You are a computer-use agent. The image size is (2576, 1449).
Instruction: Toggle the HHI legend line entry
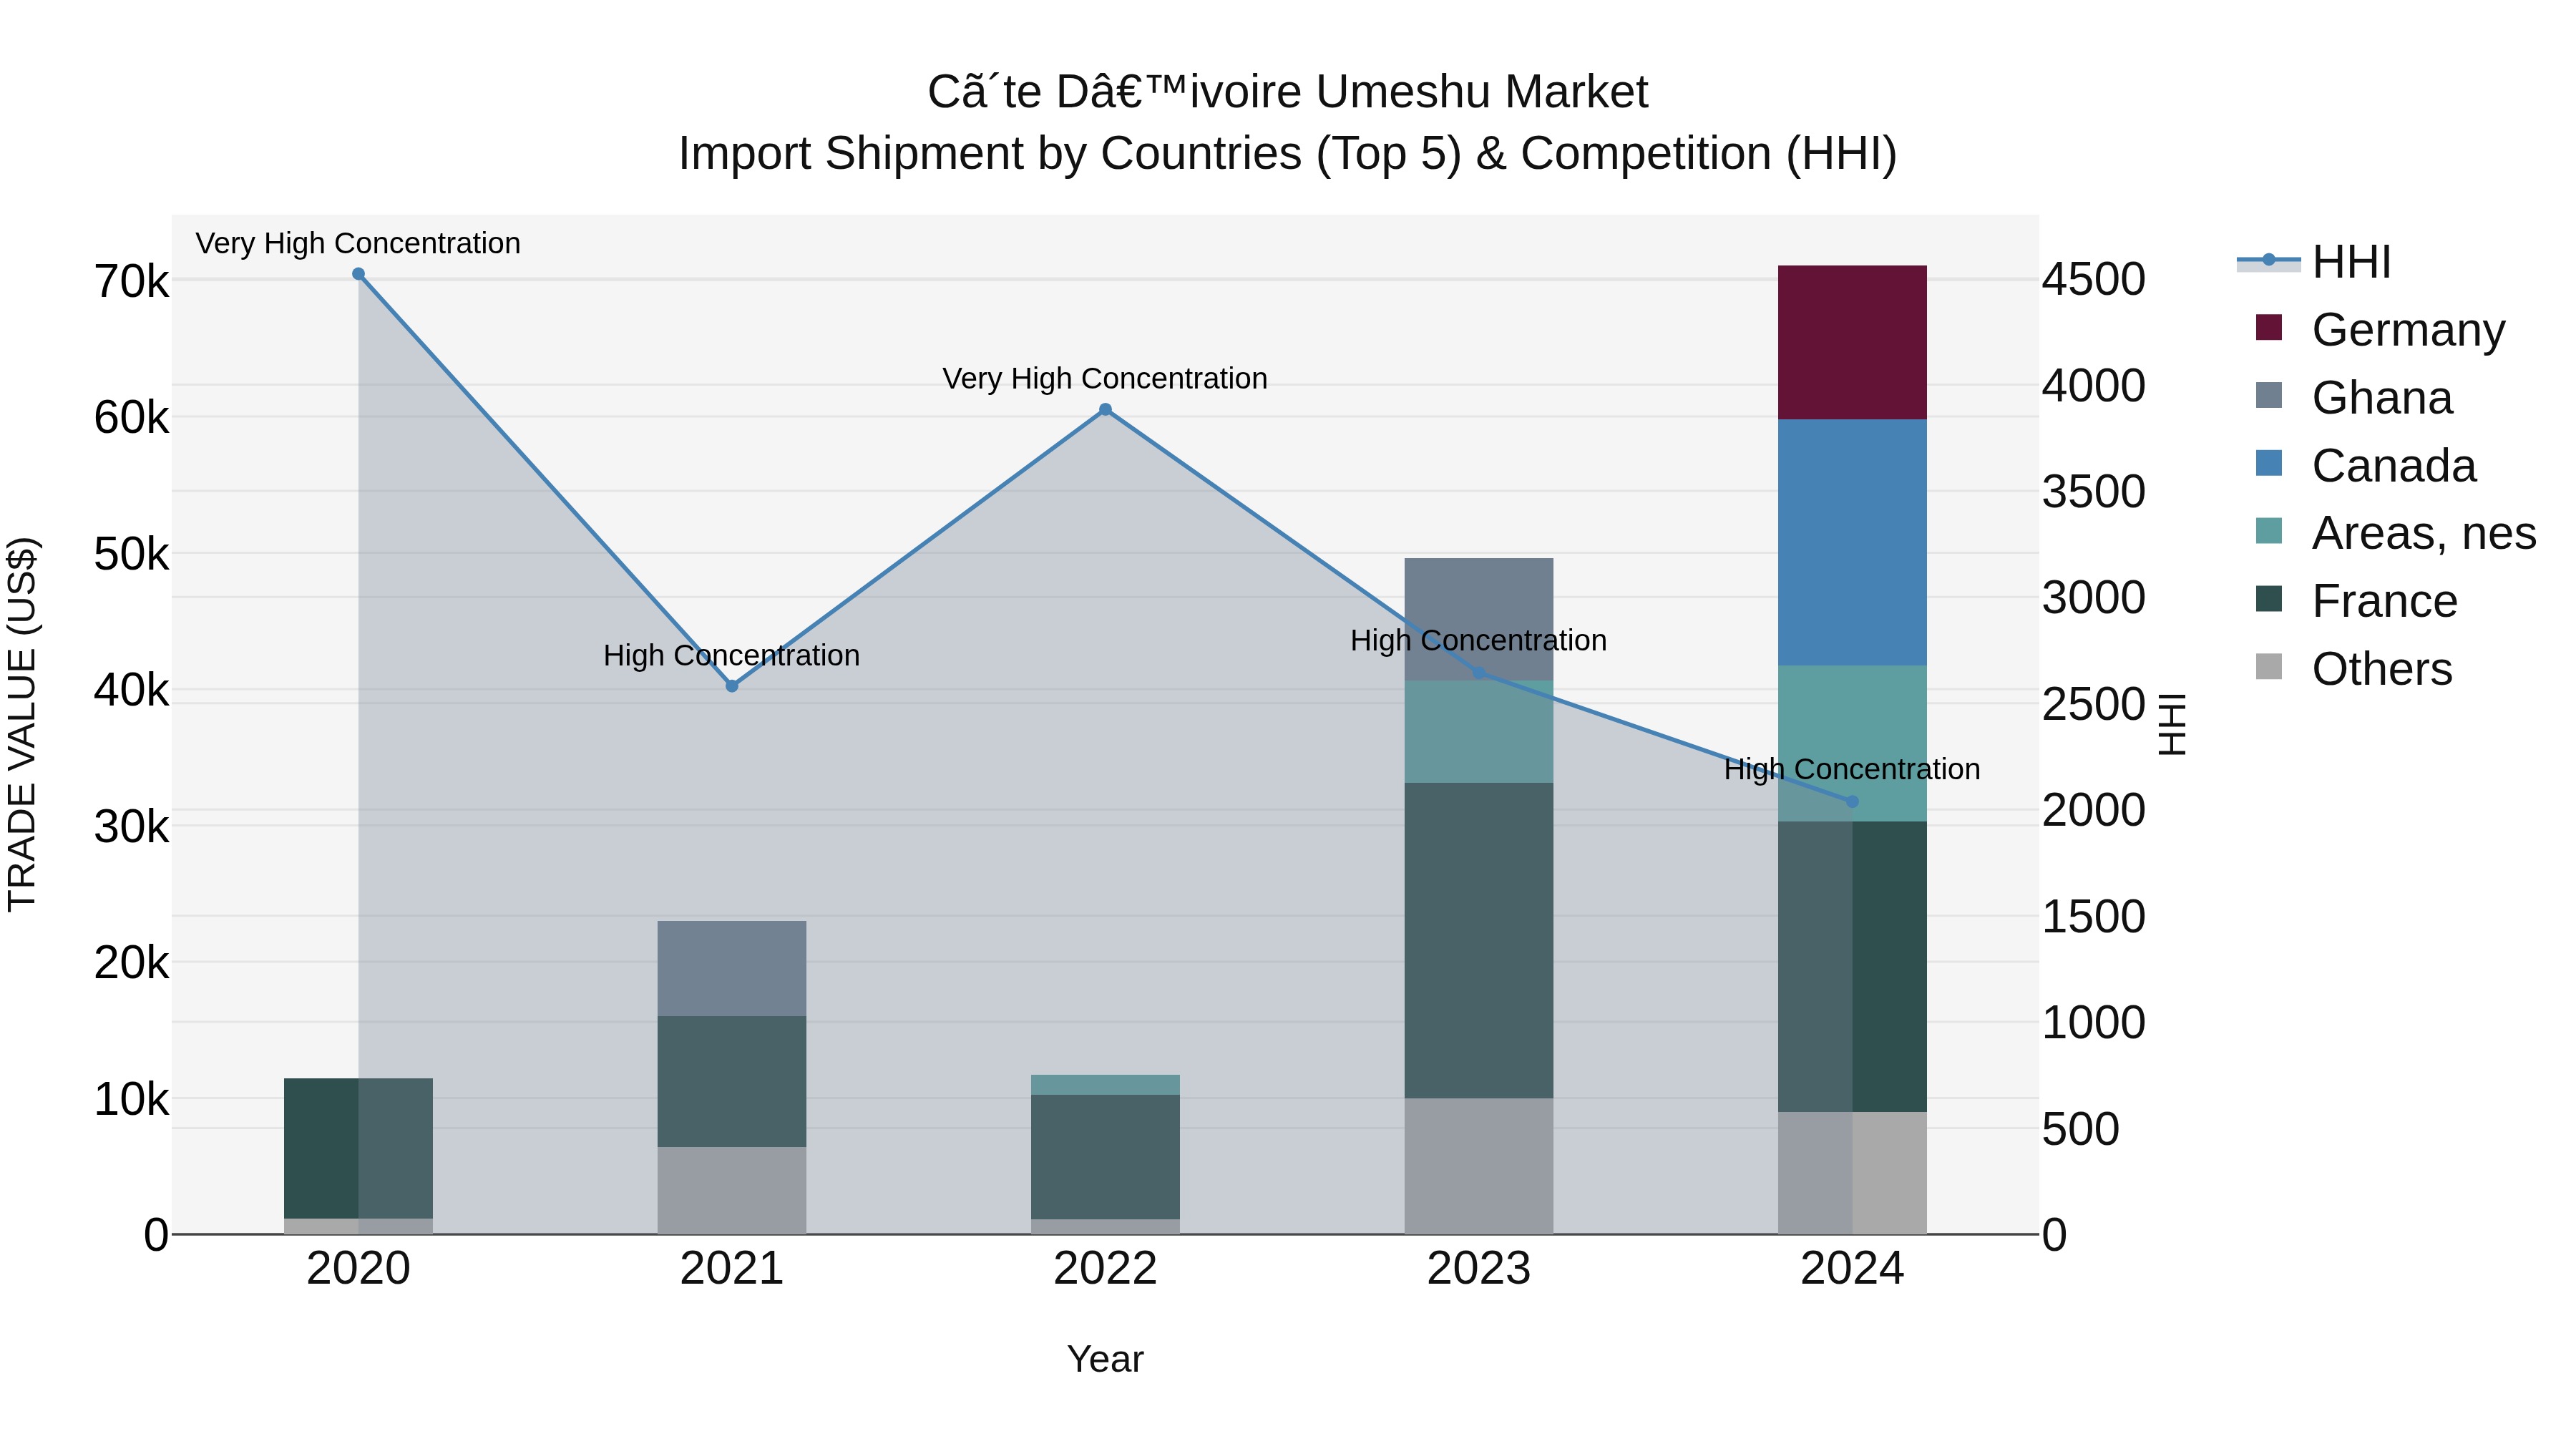pyautogui.click(x=2268, y=262)
